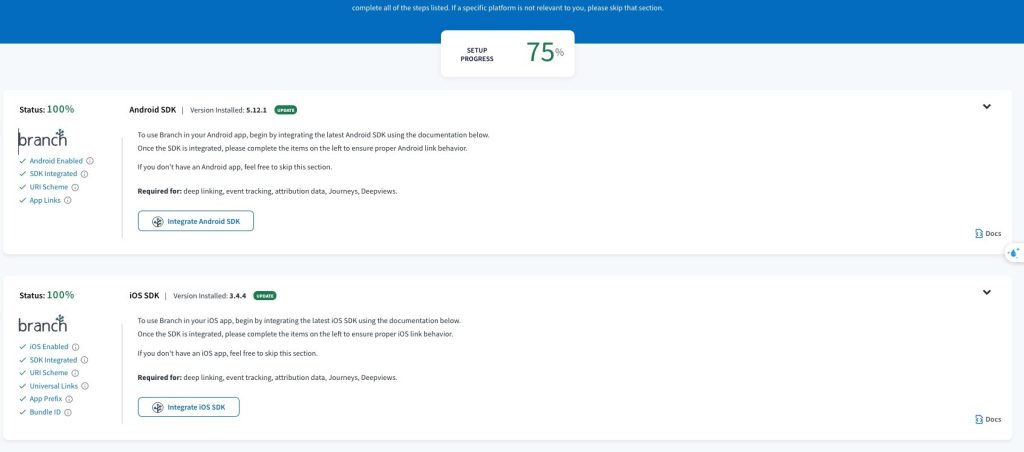1024x452 pixels.
Task: Click the Android Enabled checklist item
Action: (56, 161)
